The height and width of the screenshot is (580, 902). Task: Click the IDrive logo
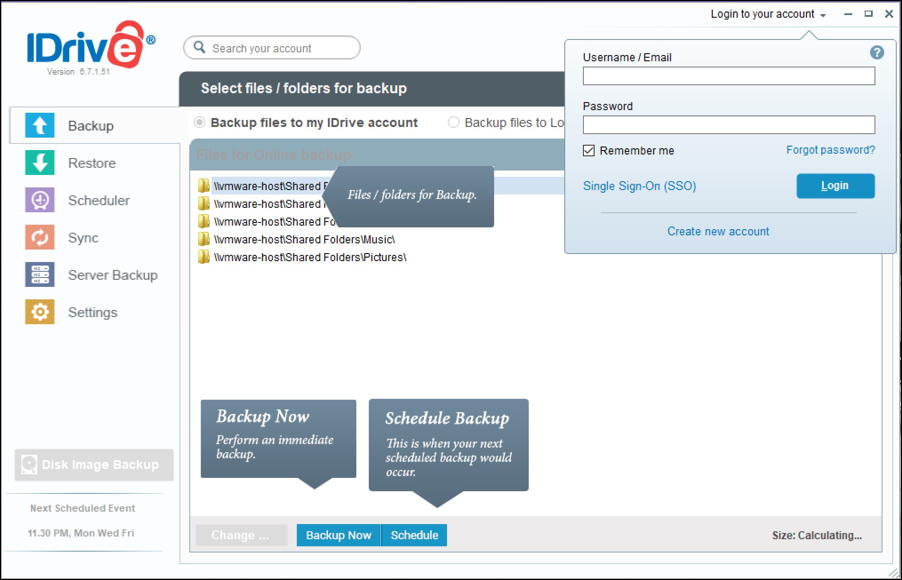pos(91,44)
